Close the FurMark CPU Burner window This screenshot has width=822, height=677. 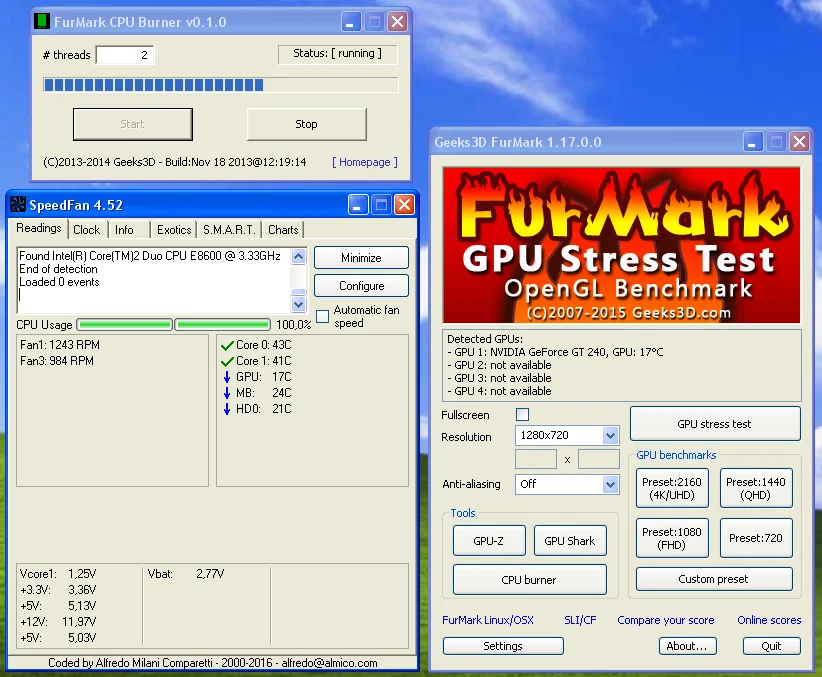pos(398,22)
